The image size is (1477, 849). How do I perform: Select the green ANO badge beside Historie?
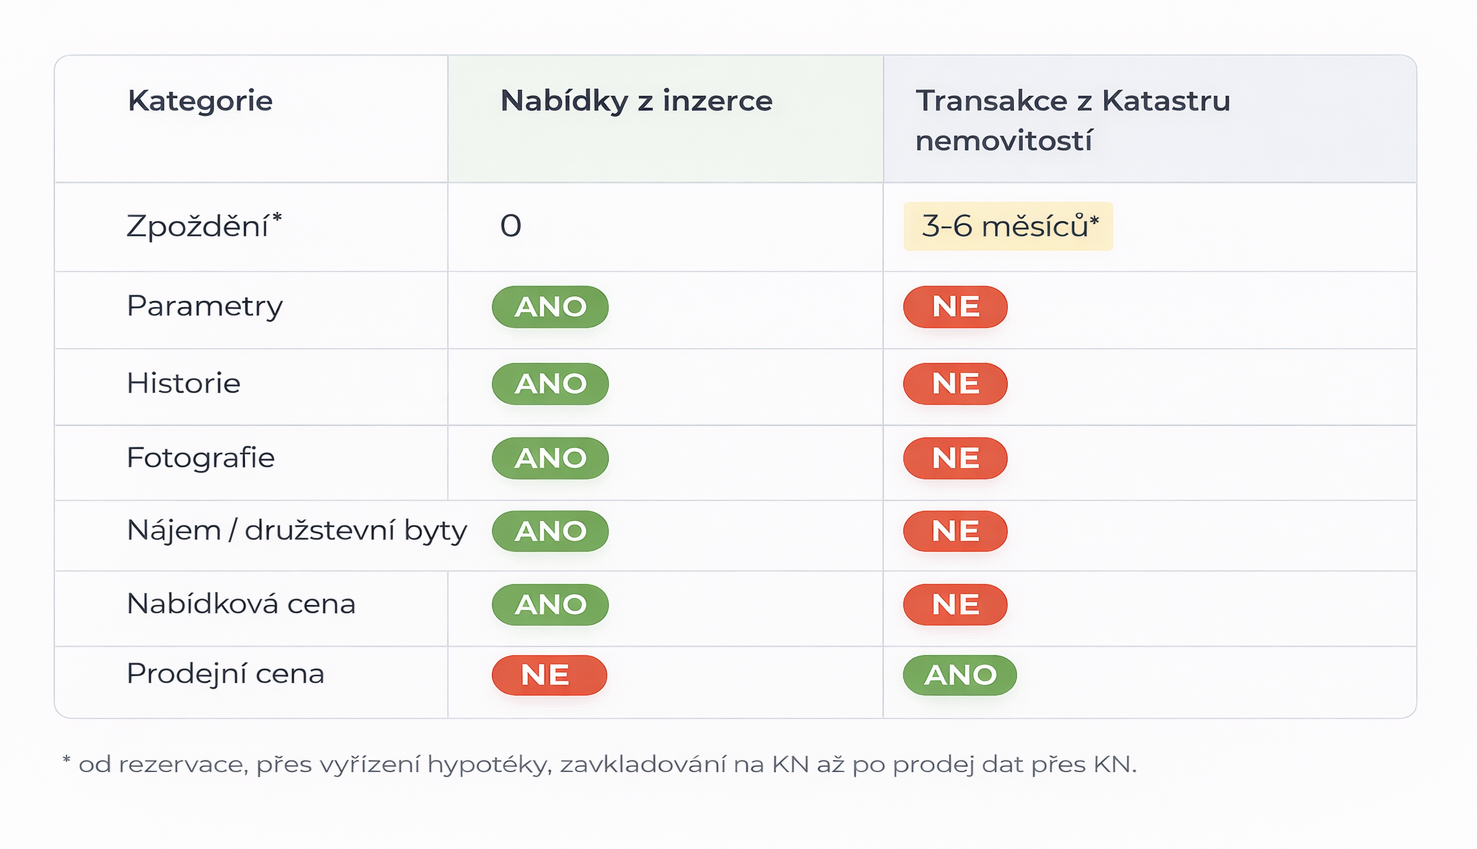click(x=550, y=384)
